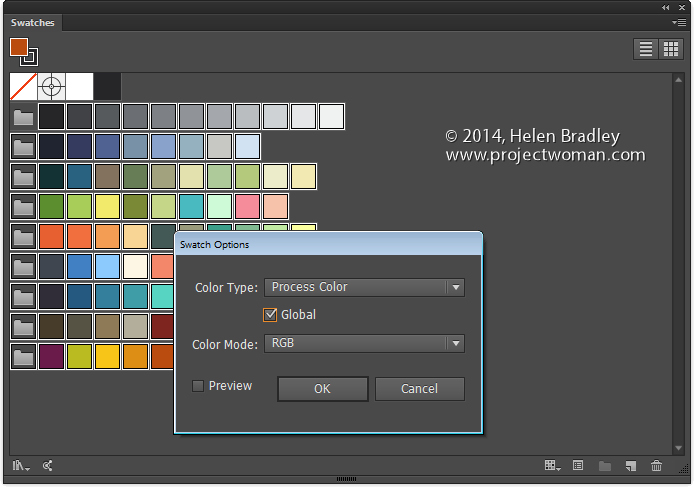The image size is (694, 487).
Task: Pick the bright yellow swatch in the last row
Action: (107, 357)
